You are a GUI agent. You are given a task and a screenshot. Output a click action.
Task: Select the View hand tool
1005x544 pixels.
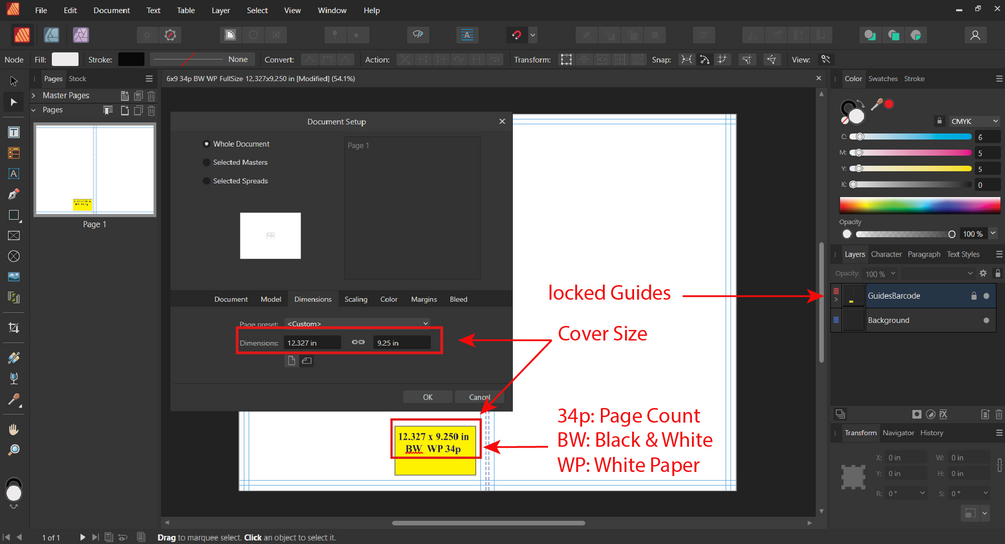(13, 429)
